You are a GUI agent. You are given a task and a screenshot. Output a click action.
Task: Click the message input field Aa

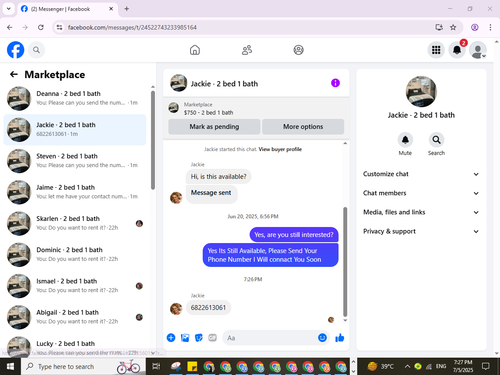tap(270, 338)
